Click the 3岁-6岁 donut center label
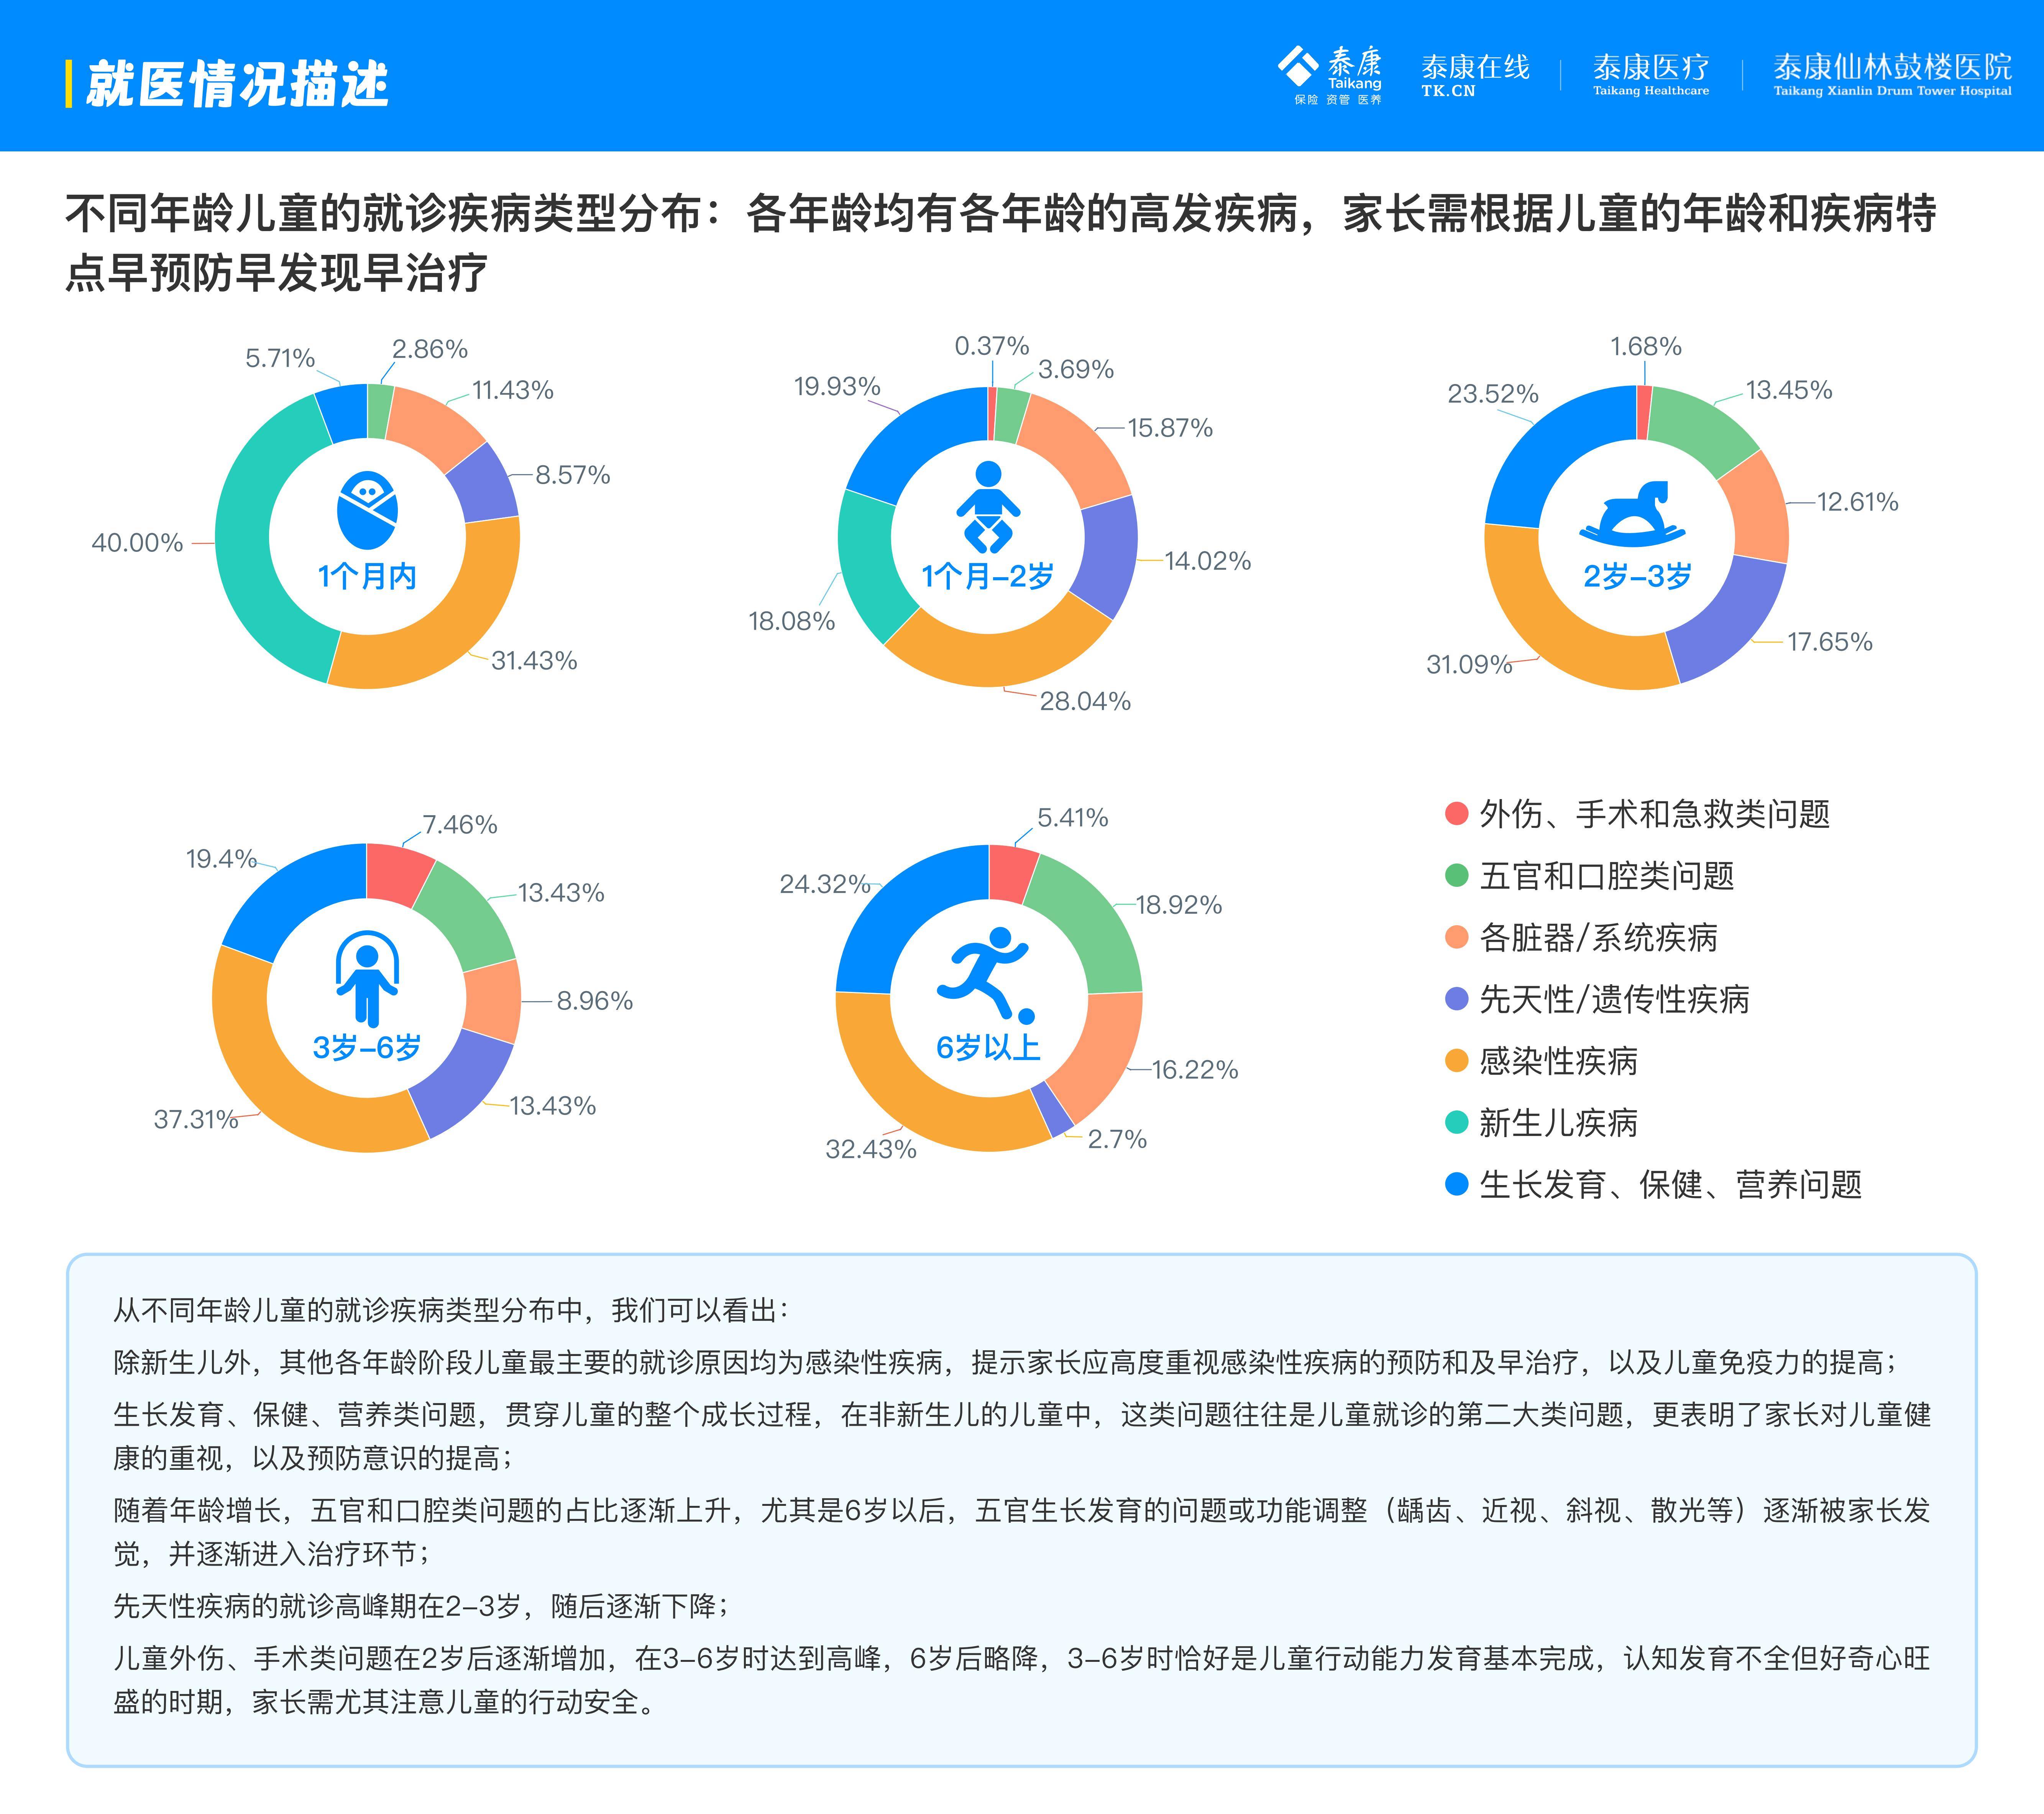This screenshot has width=2044, height=1814. tap(367, 1047)
